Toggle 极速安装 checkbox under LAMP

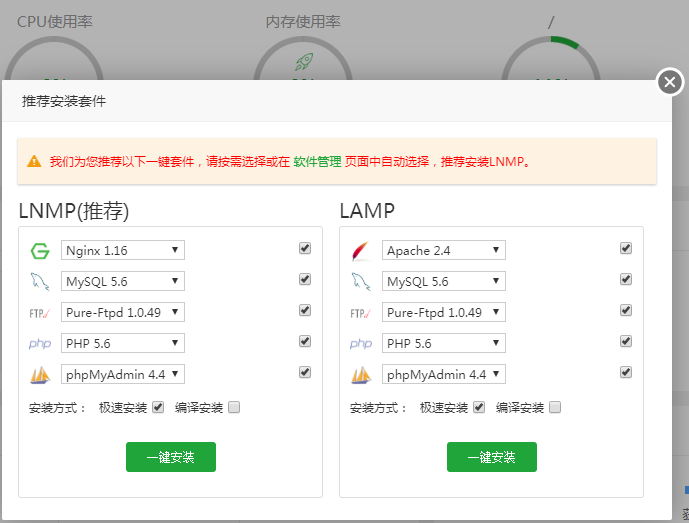tap(479, 407)
